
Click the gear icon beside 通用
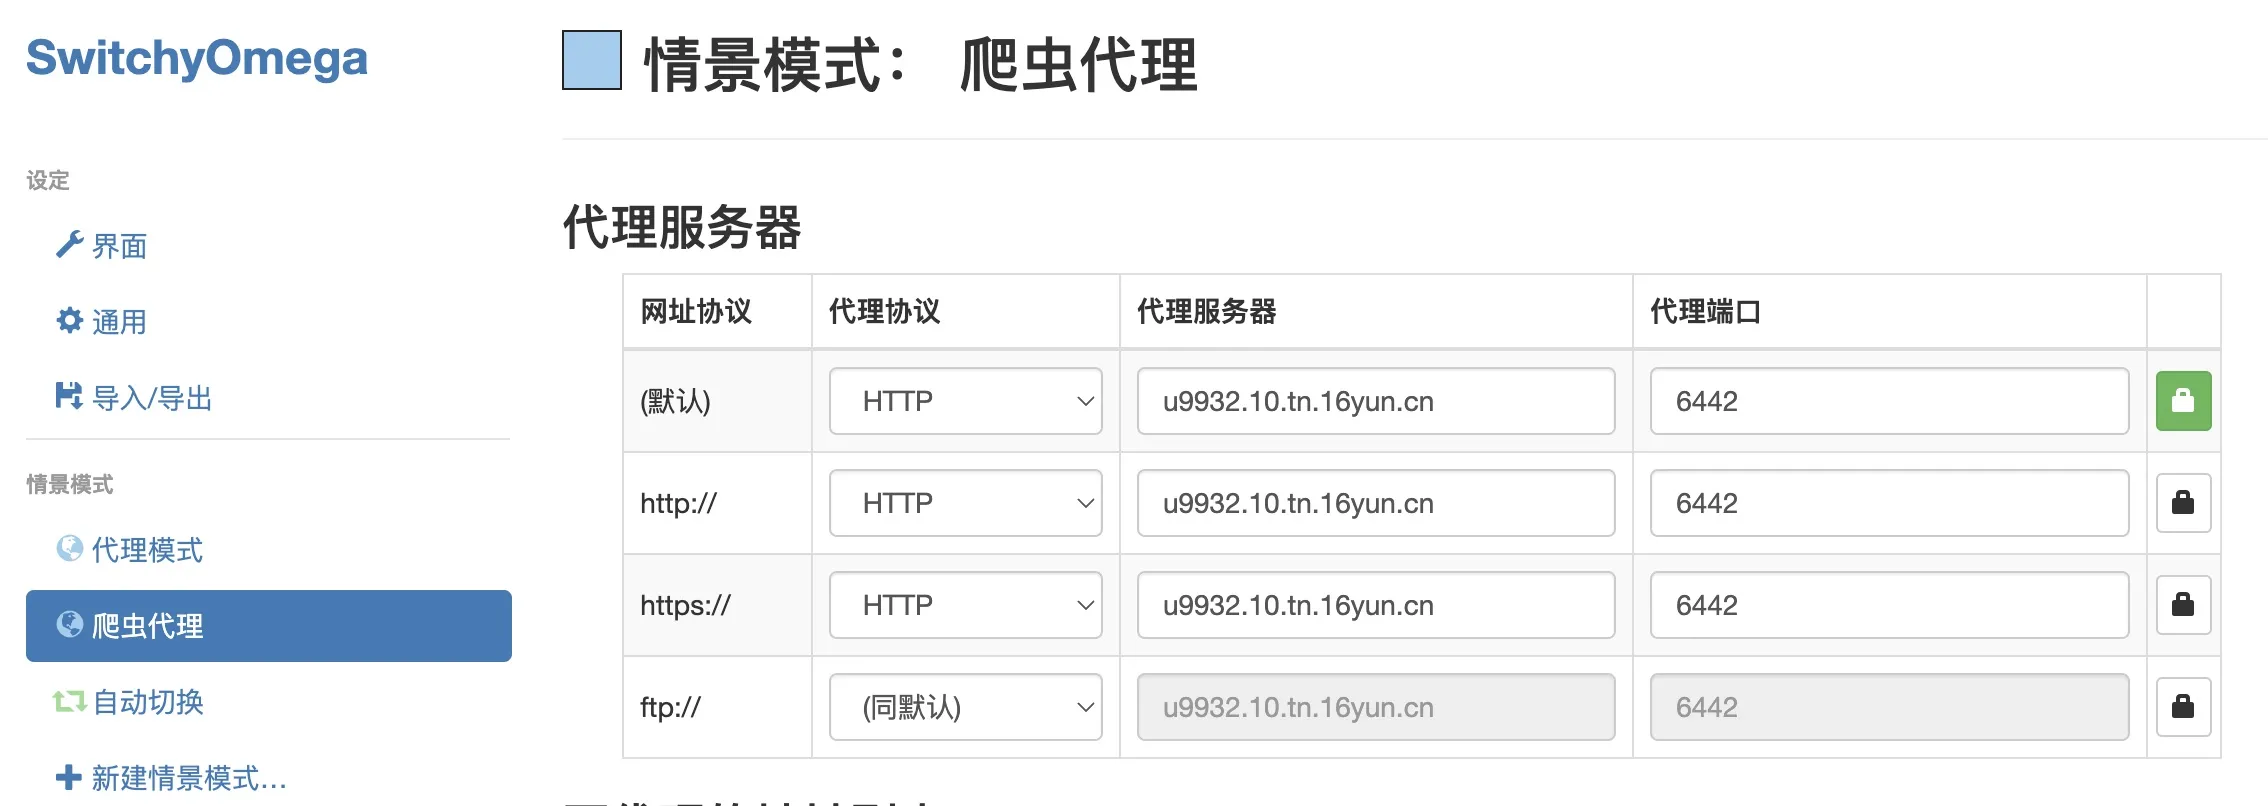tap(69, 320)
